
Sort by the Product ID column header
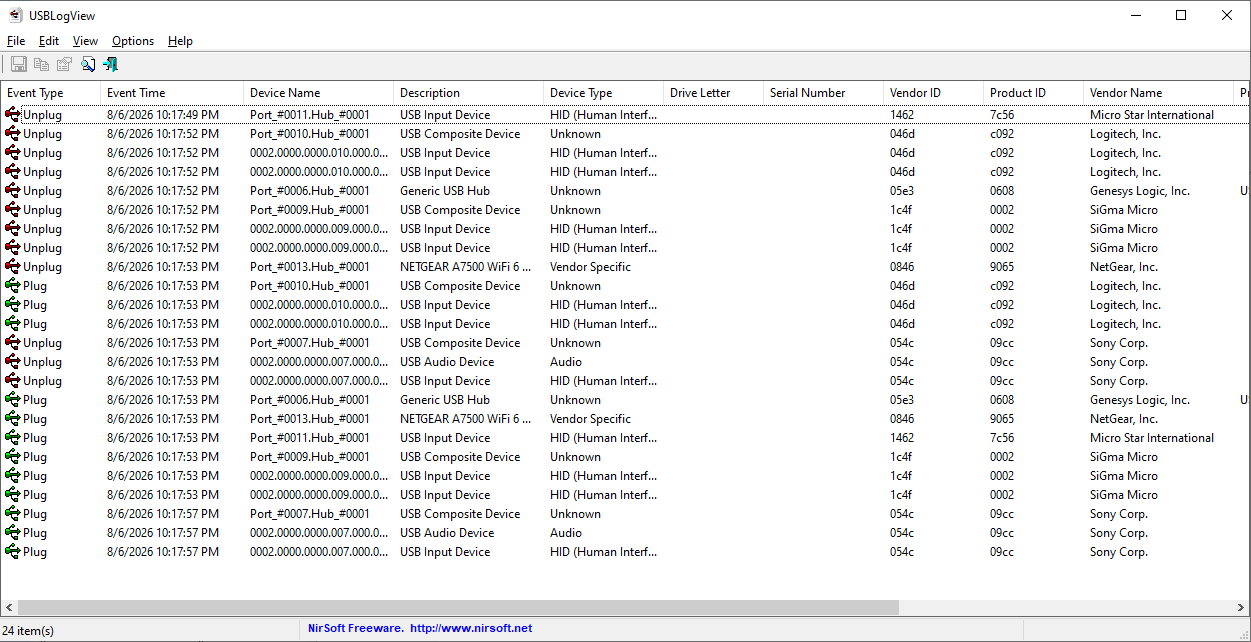(x=1034, y=93)
